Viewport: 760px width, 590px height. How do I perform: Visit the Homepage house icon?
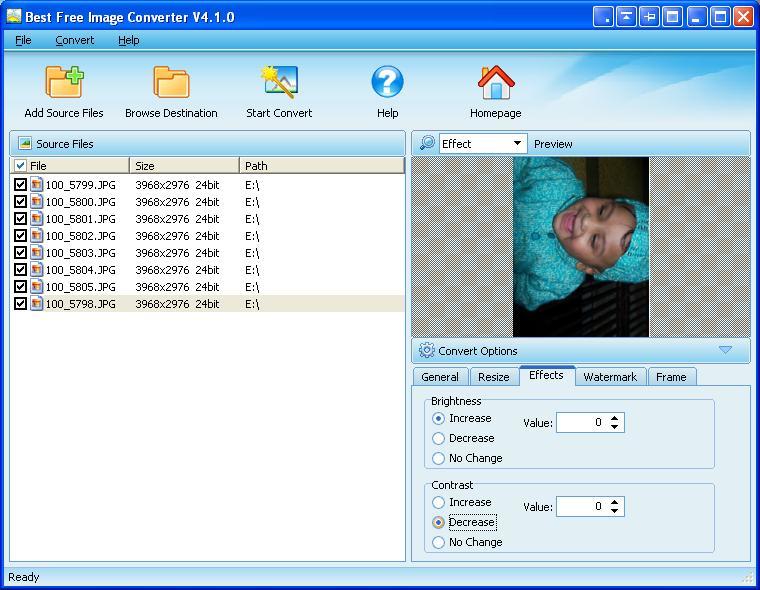pos(496,82)
